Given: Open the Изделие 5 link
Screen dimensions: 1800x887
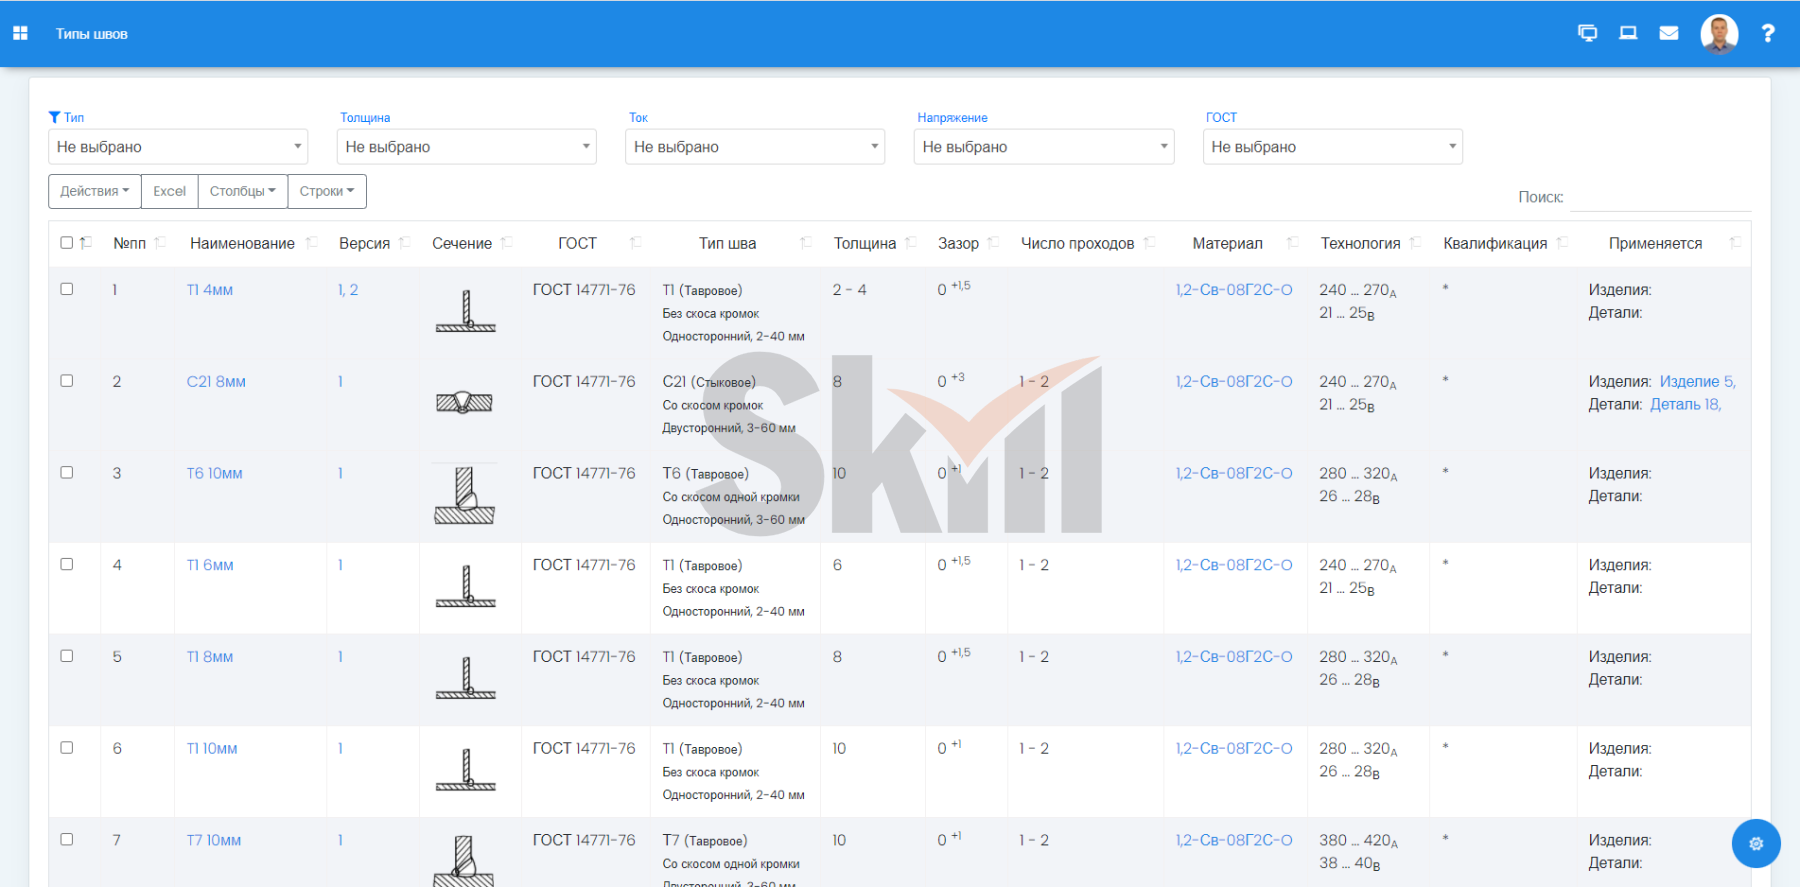Looking at the screenshot, I should (1697, 382).
